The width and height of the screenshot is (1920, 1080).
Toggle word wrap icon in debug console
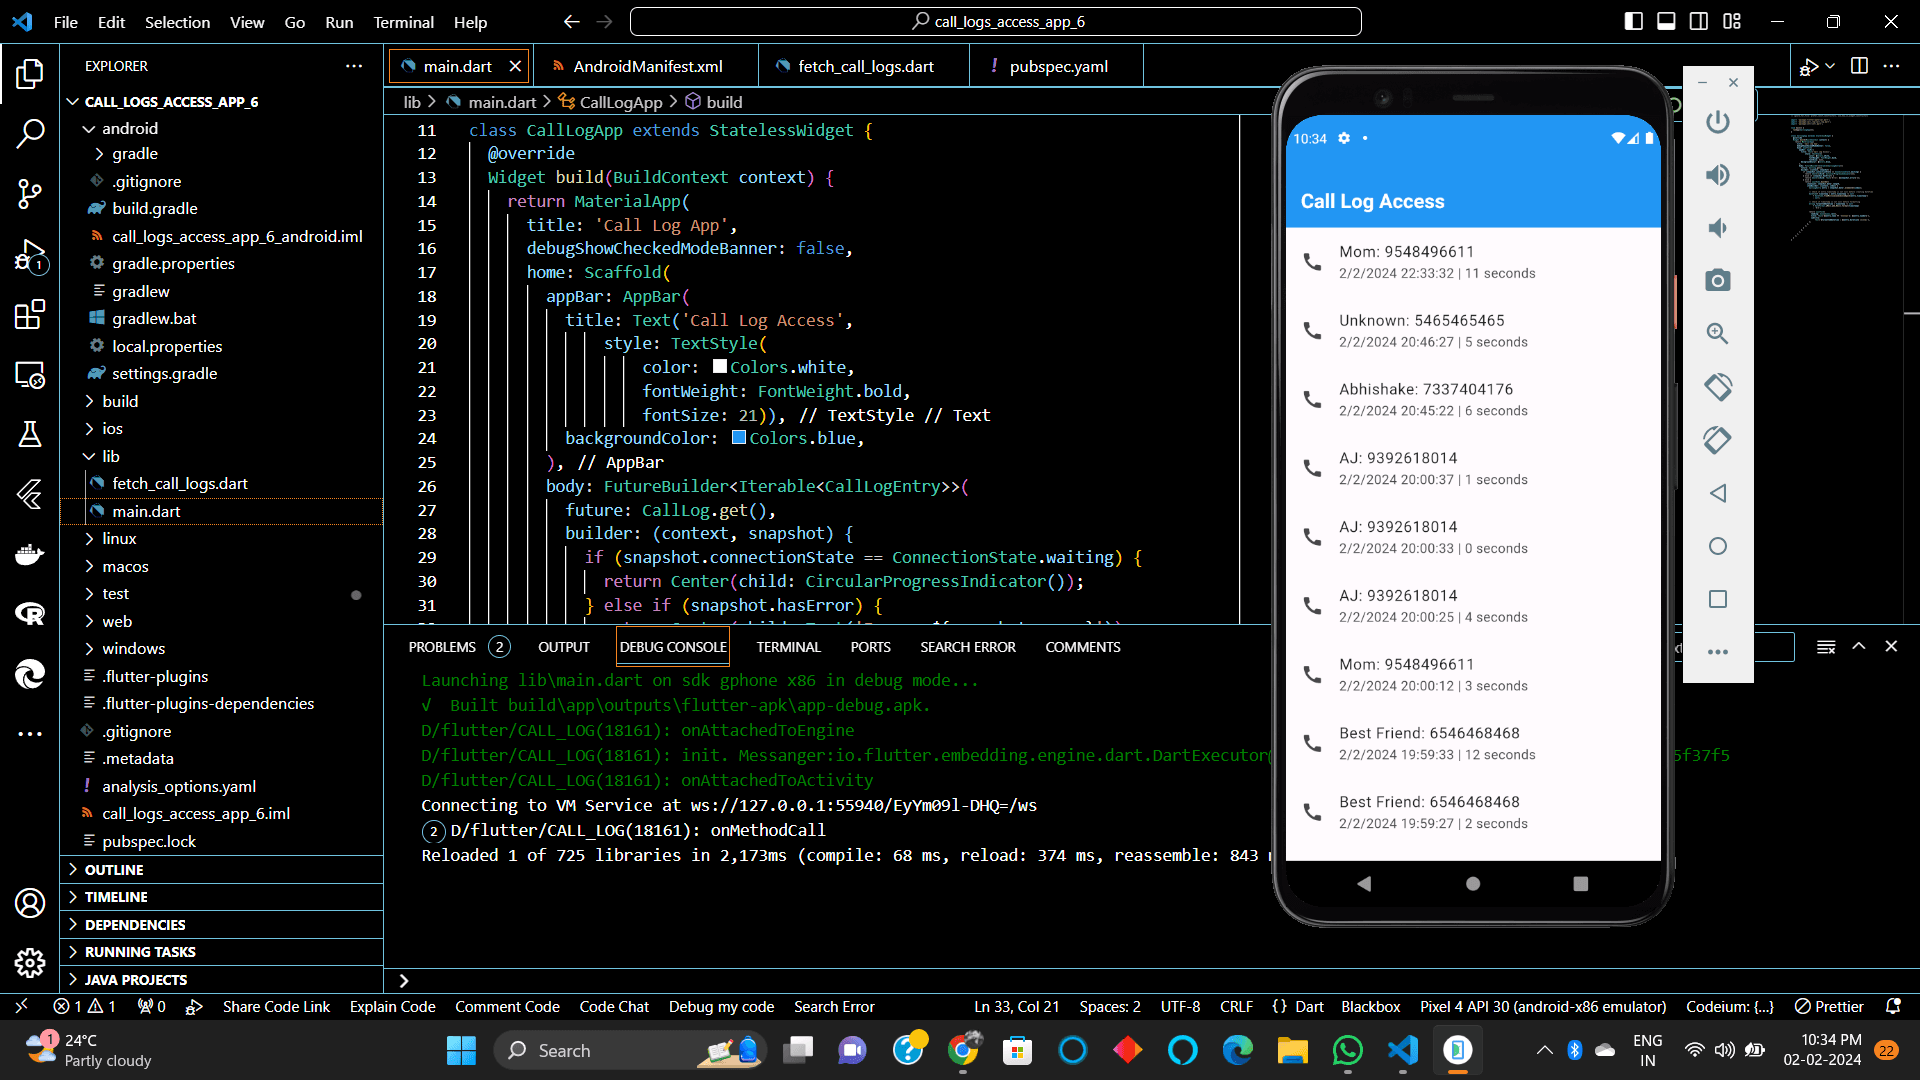(x=1826, y=647)
